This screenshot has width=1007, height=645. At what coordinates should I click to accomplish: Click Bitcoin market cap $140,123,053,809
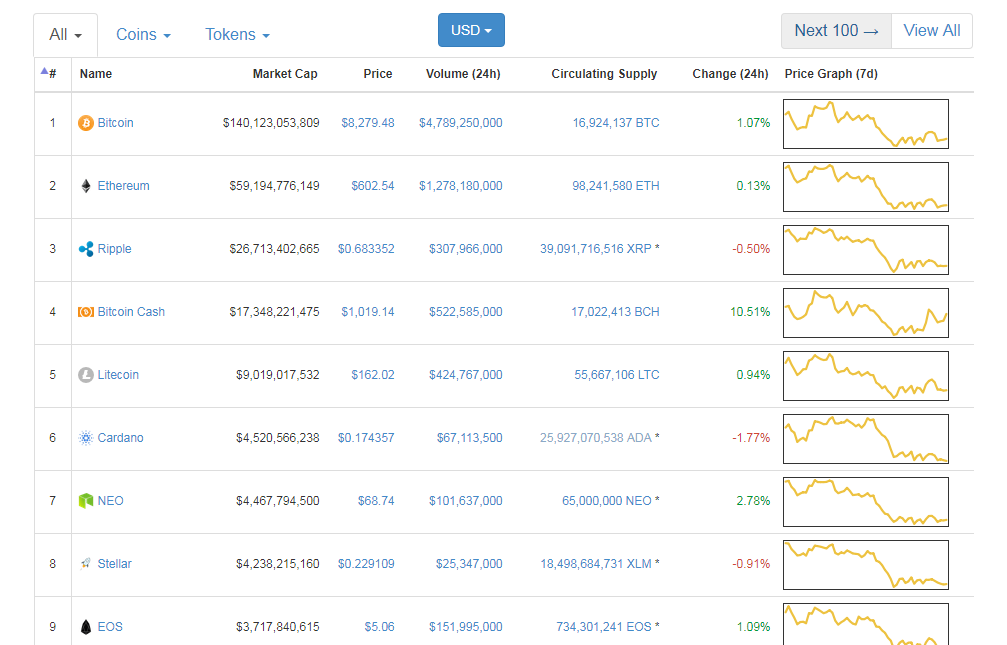[271, 123]
